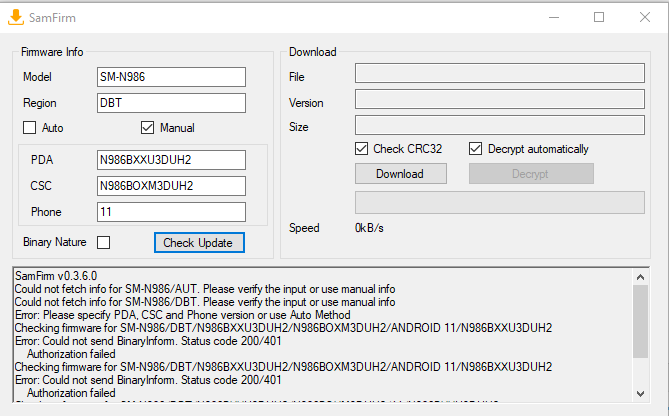This screenshot has width=669, height=416.
Task: Click the 'Download' group heading label
Action: 313,52
